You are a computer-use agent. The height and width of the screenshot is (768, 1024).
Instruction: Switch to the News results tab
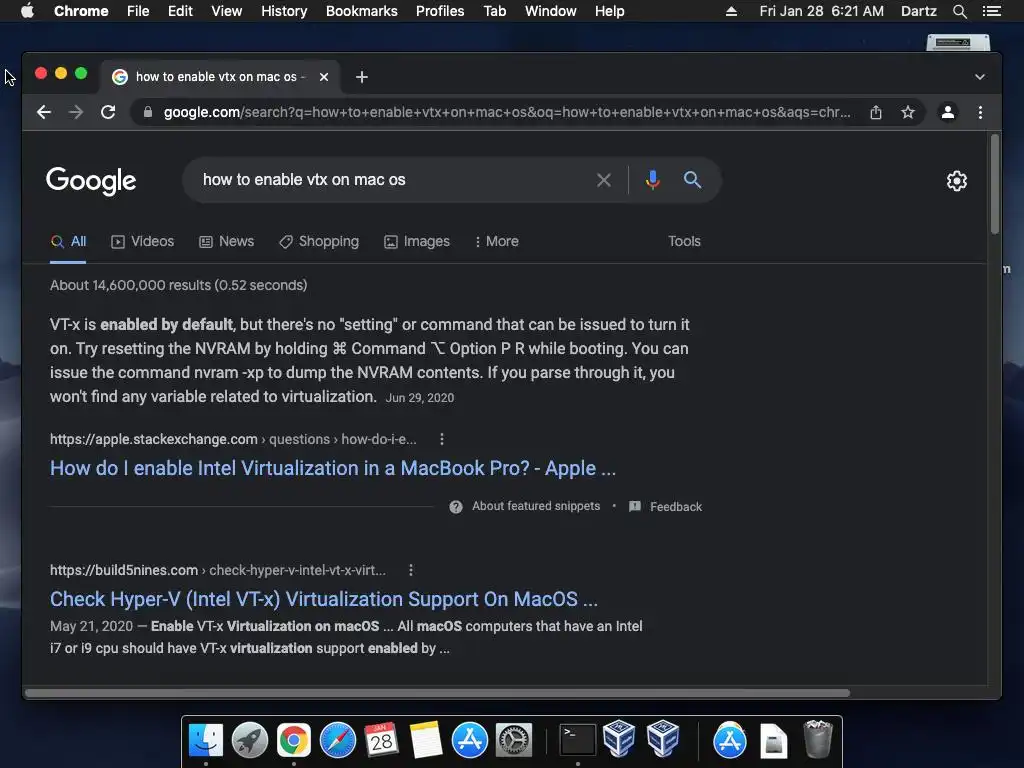click(x=227, y=242)
